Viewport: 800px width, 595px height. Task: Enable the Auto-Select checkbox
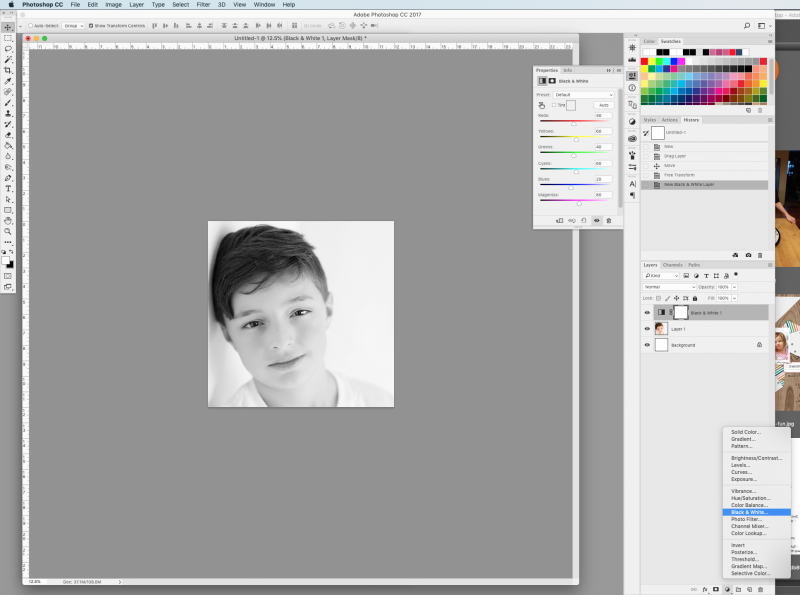tap(30, 26)
